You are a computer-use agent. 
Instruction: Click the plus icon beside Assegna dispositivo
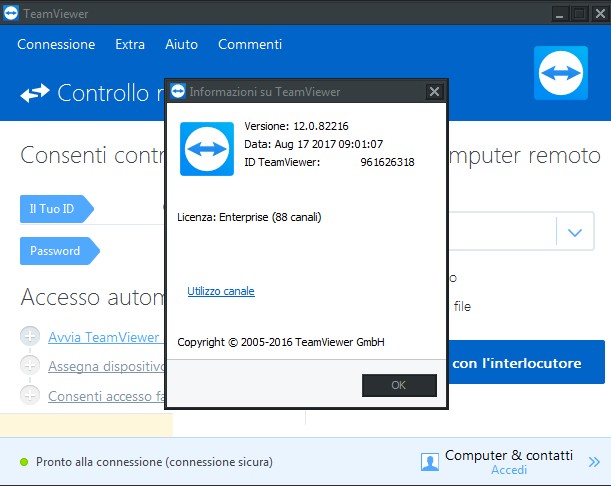point(30,366)
